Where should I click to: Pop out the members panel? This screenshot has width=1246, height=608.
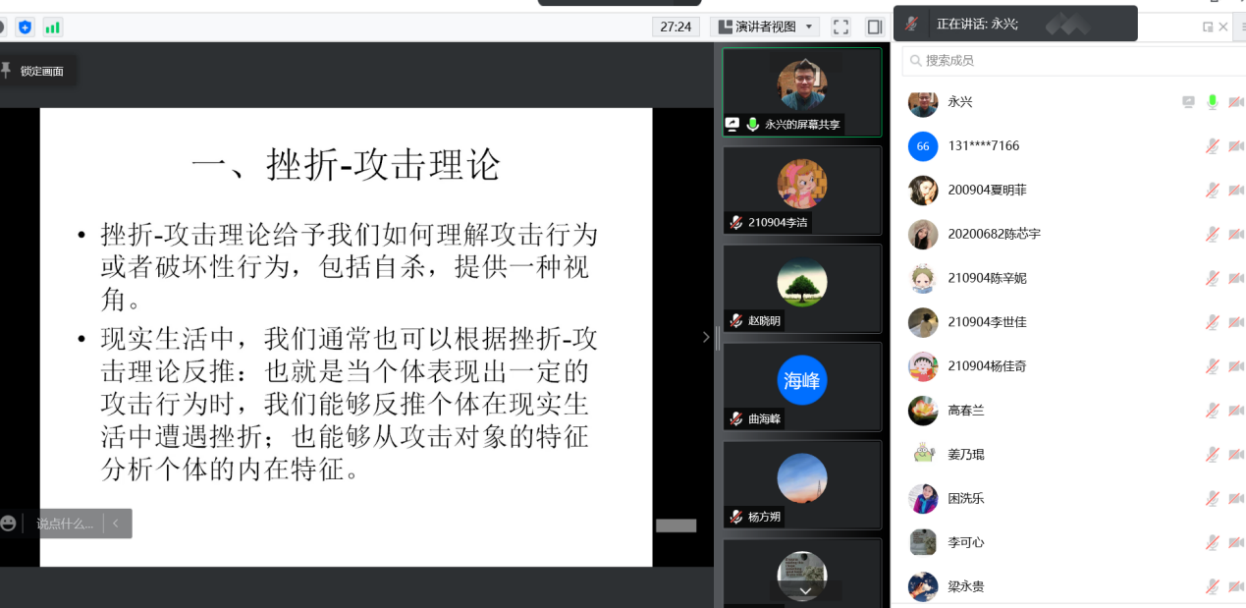point(1208,27)
